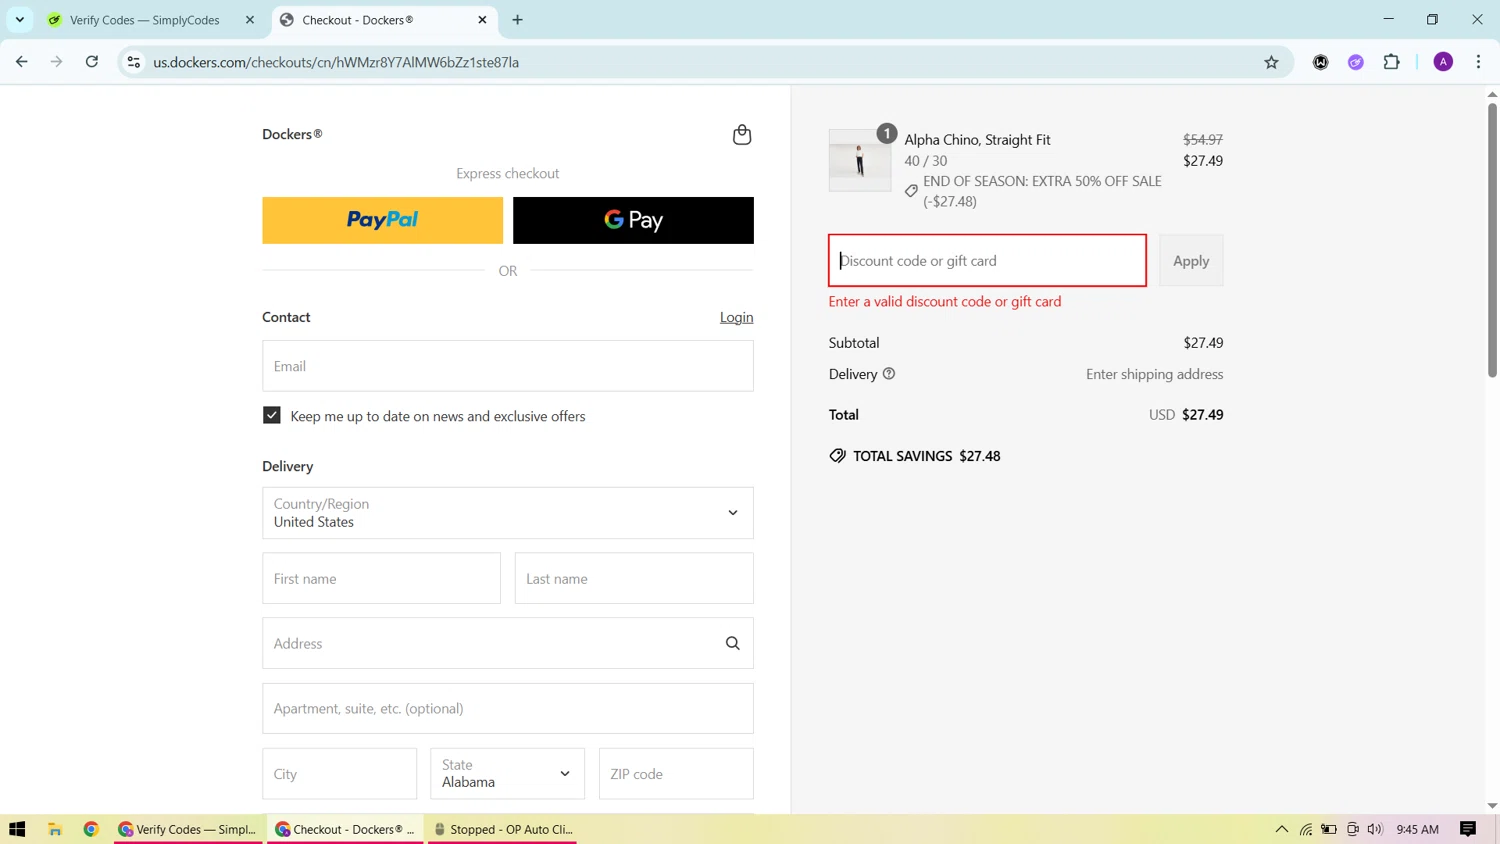
Task: Click the network tray icon
Action: pyautogui.click(x=1306, y=829)
